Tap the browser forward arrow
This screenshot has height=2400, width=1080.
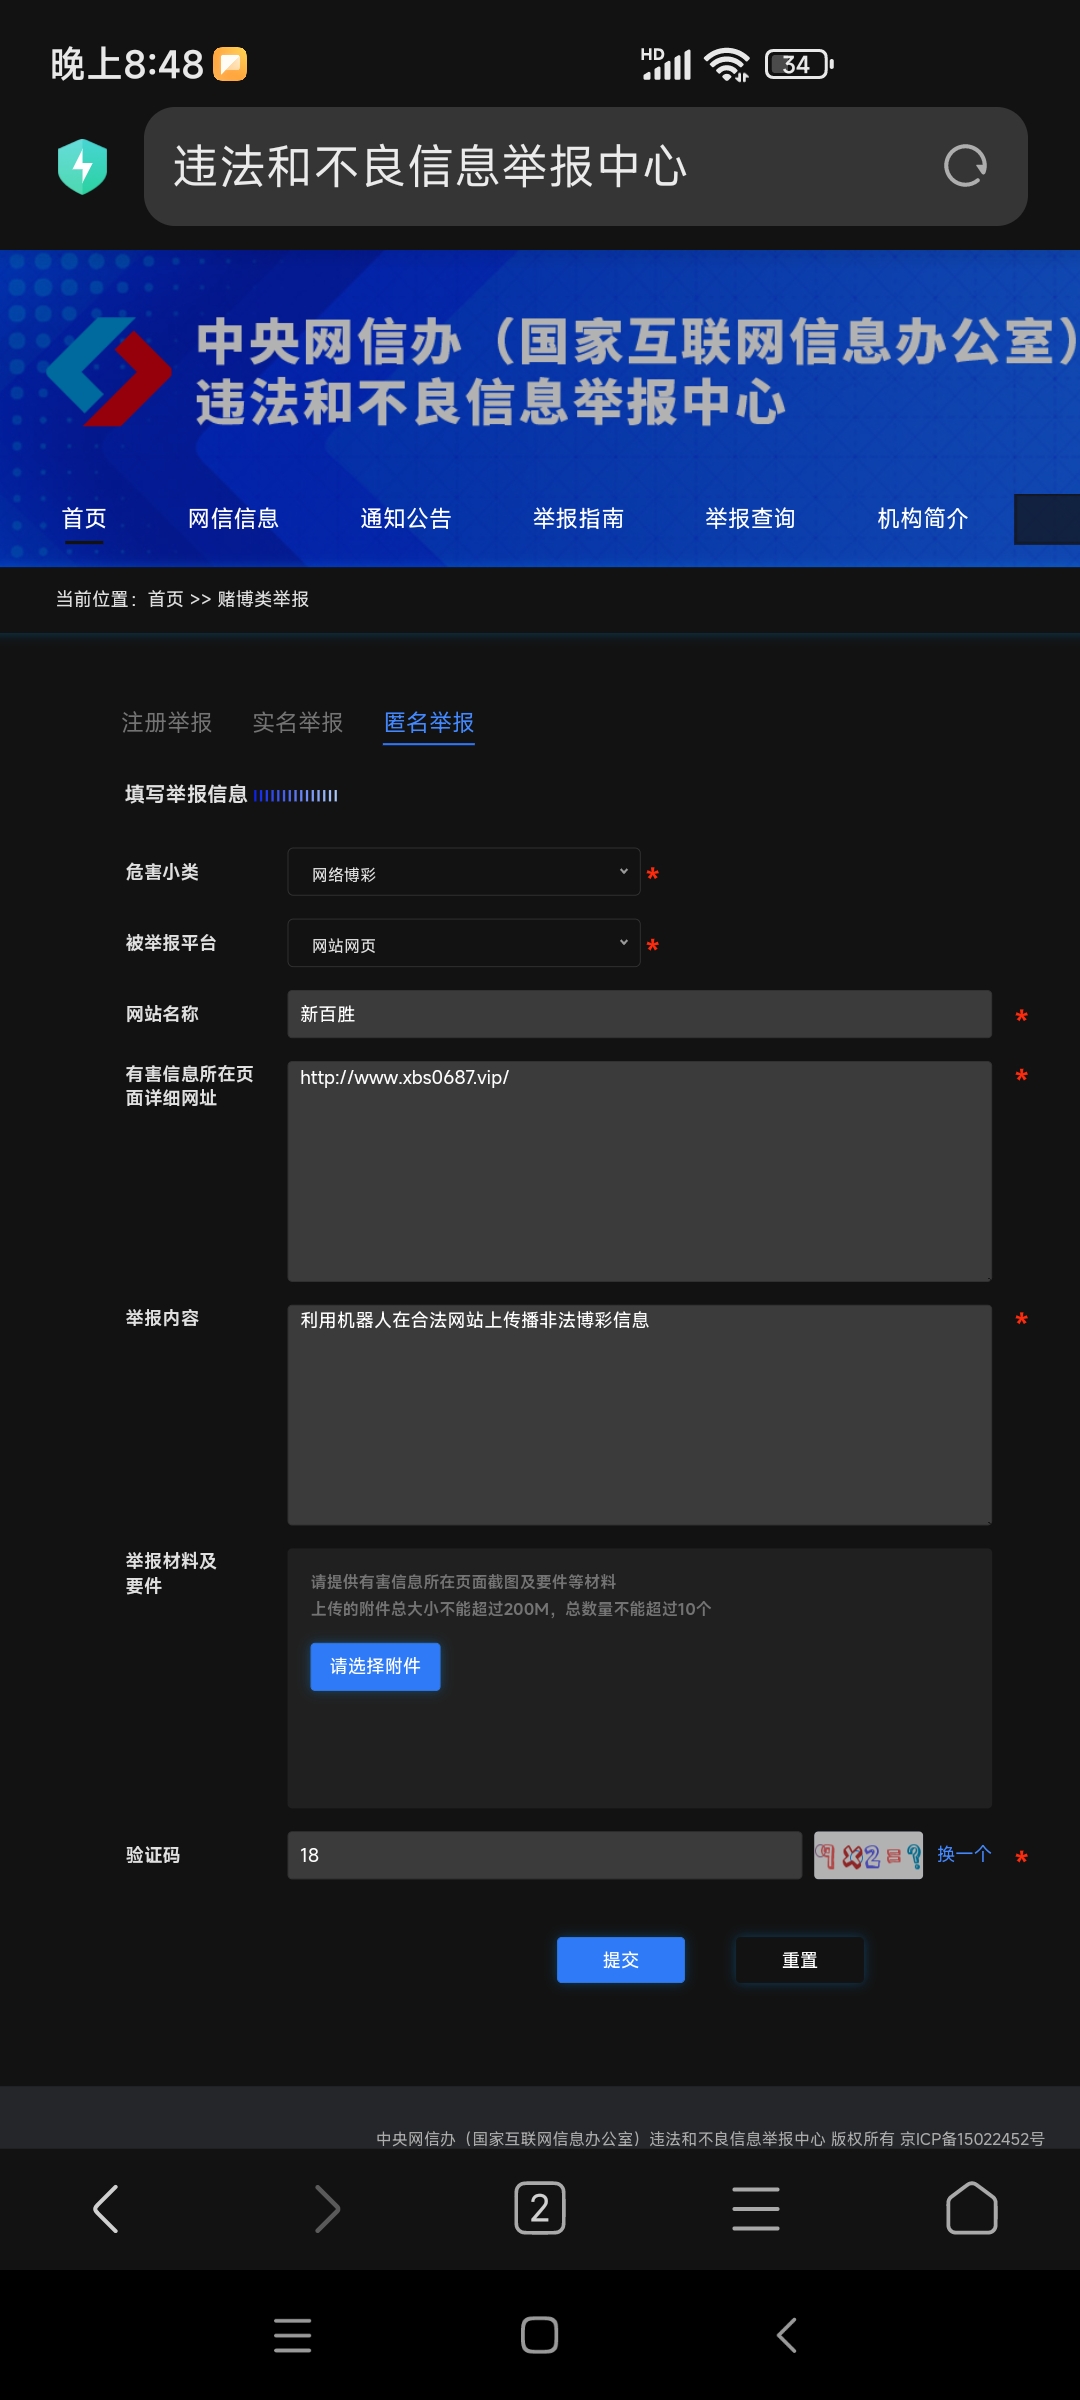pyautogui.click(x=327, y=2208)
